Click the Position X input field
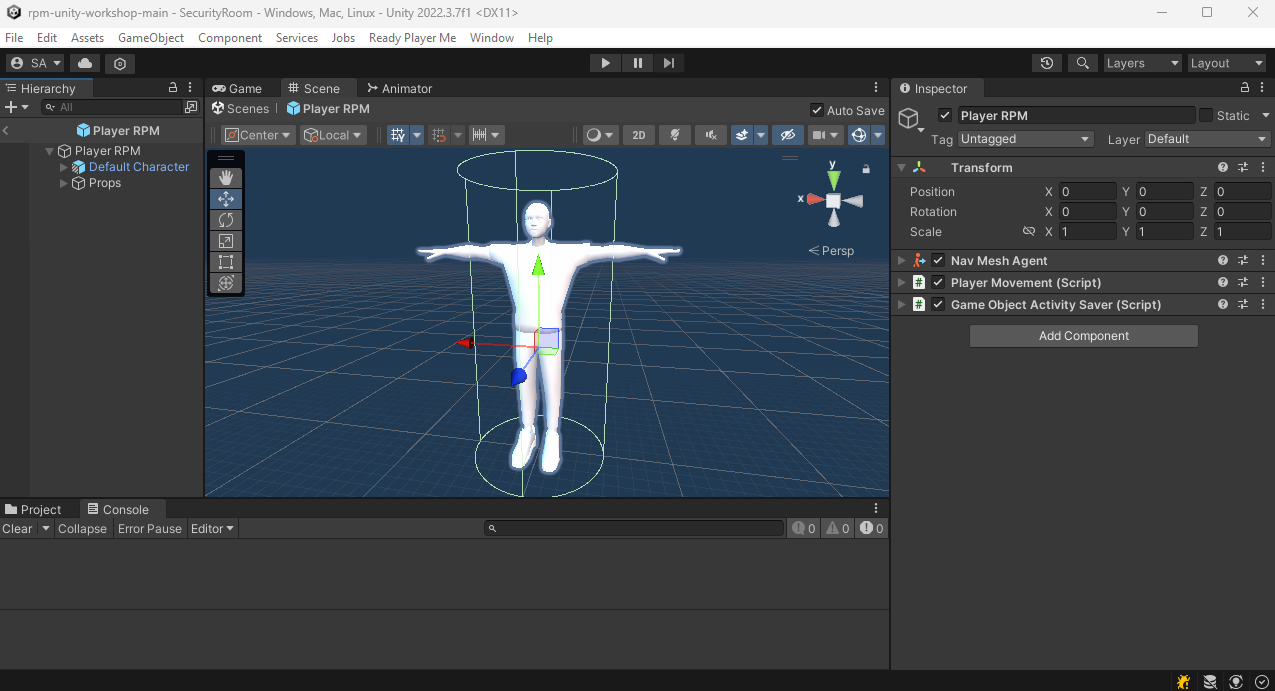Viewport: 1275px width, 691px height. (1087, 192)
